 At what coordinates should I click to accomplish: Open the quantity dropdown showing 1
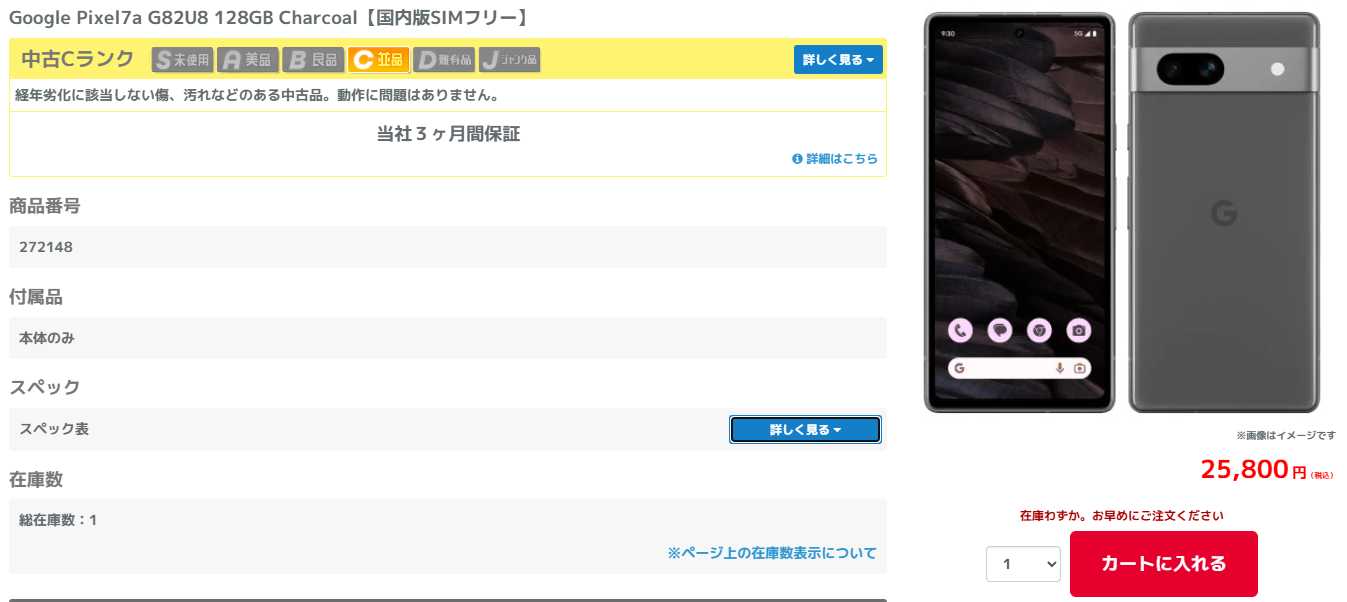point(1023,564)
